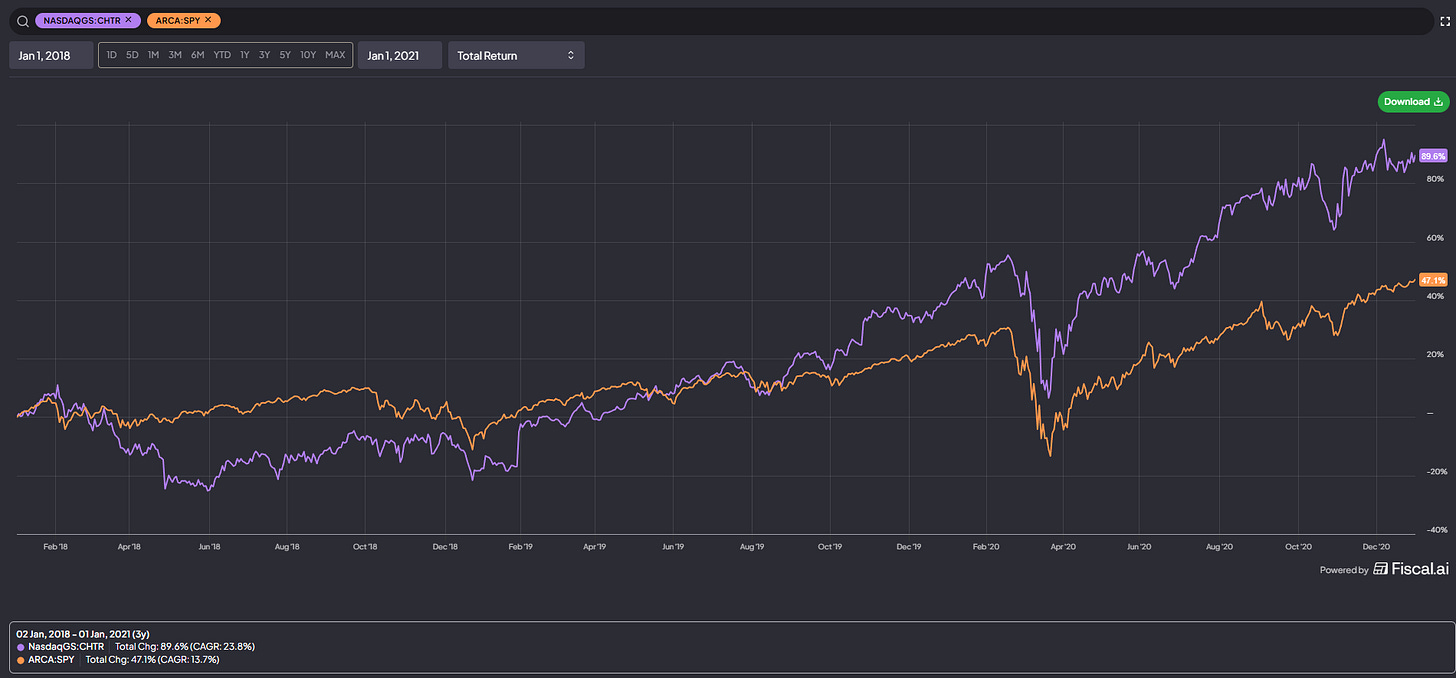Image resolution: width=1456 pixels, height=678 pixels.
Task: Click the Feb '18 axis label
Action: point(55,547)
